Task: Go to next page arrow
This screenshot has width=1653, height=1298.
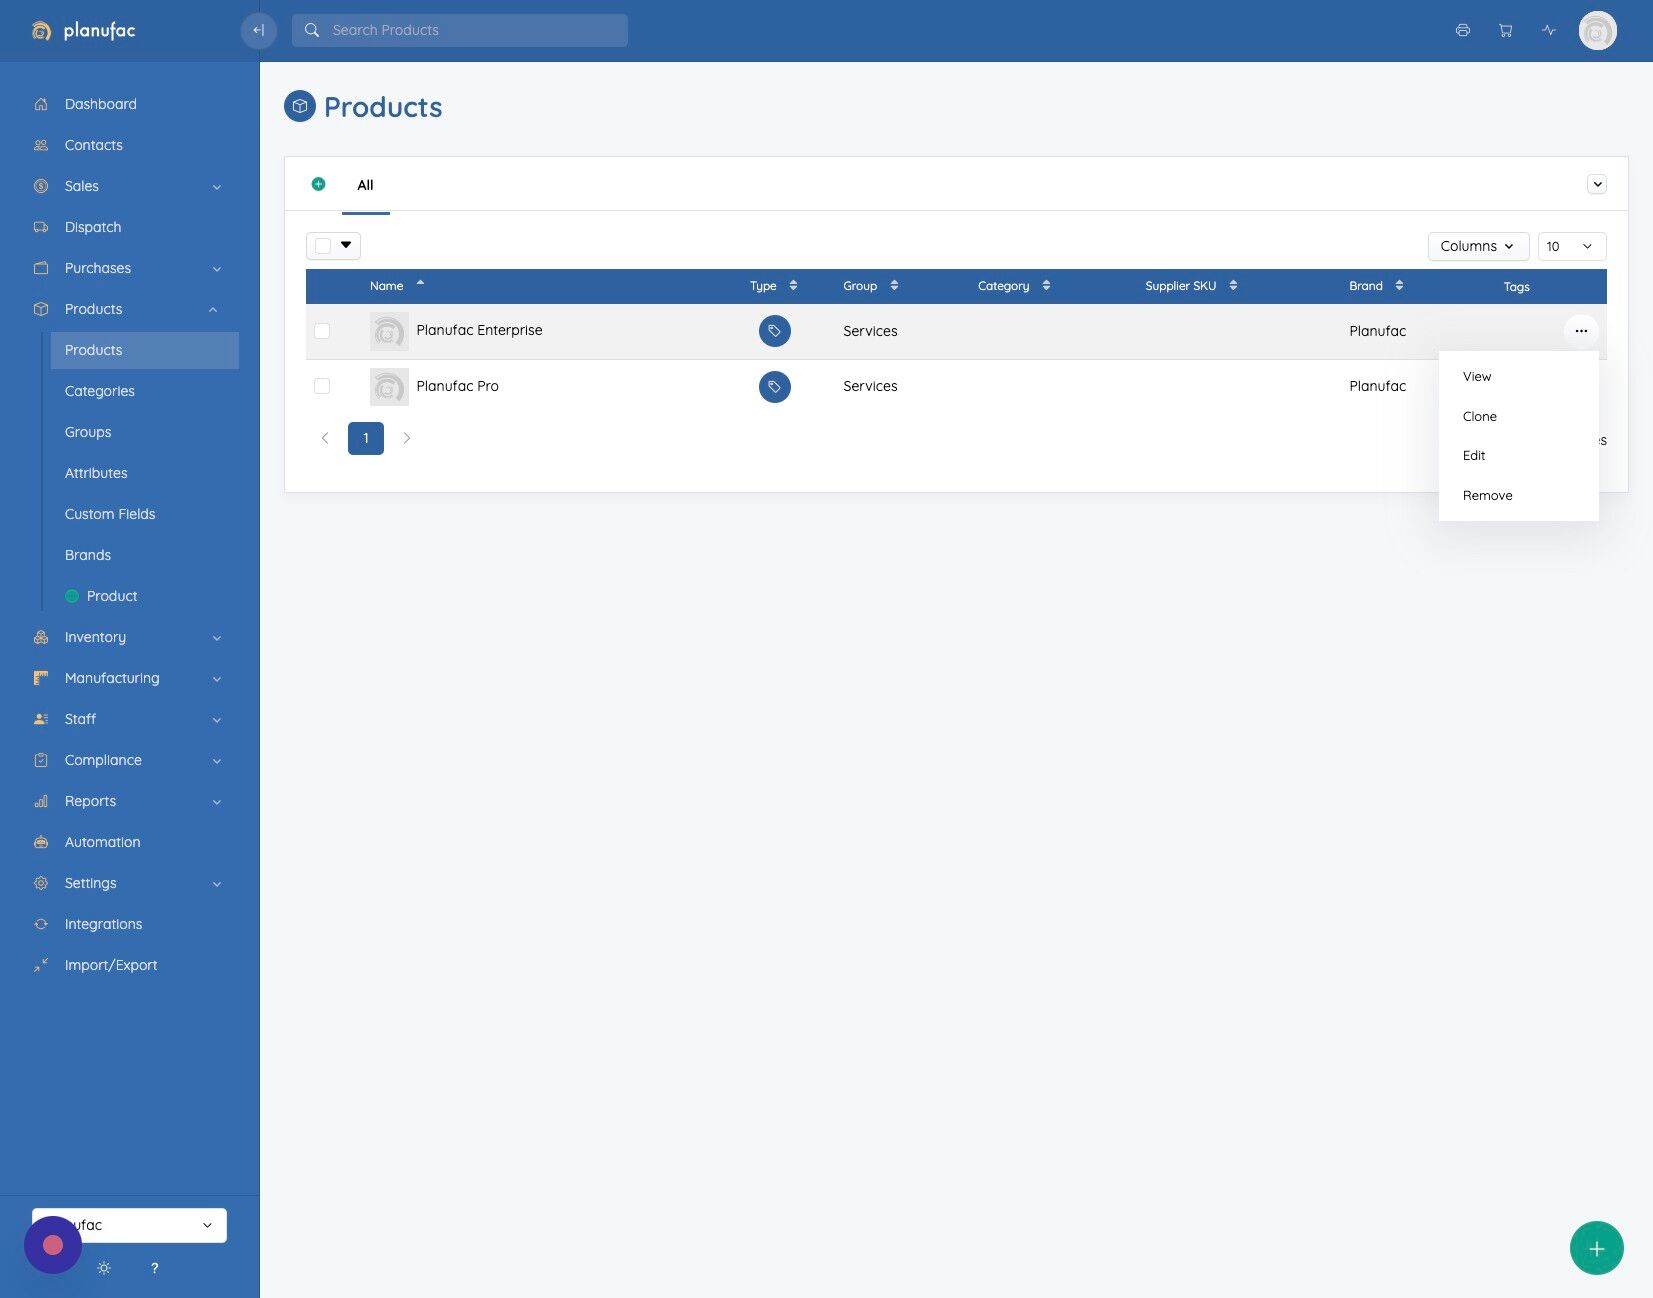Action: pyautogui.click(x=407, y=438)
